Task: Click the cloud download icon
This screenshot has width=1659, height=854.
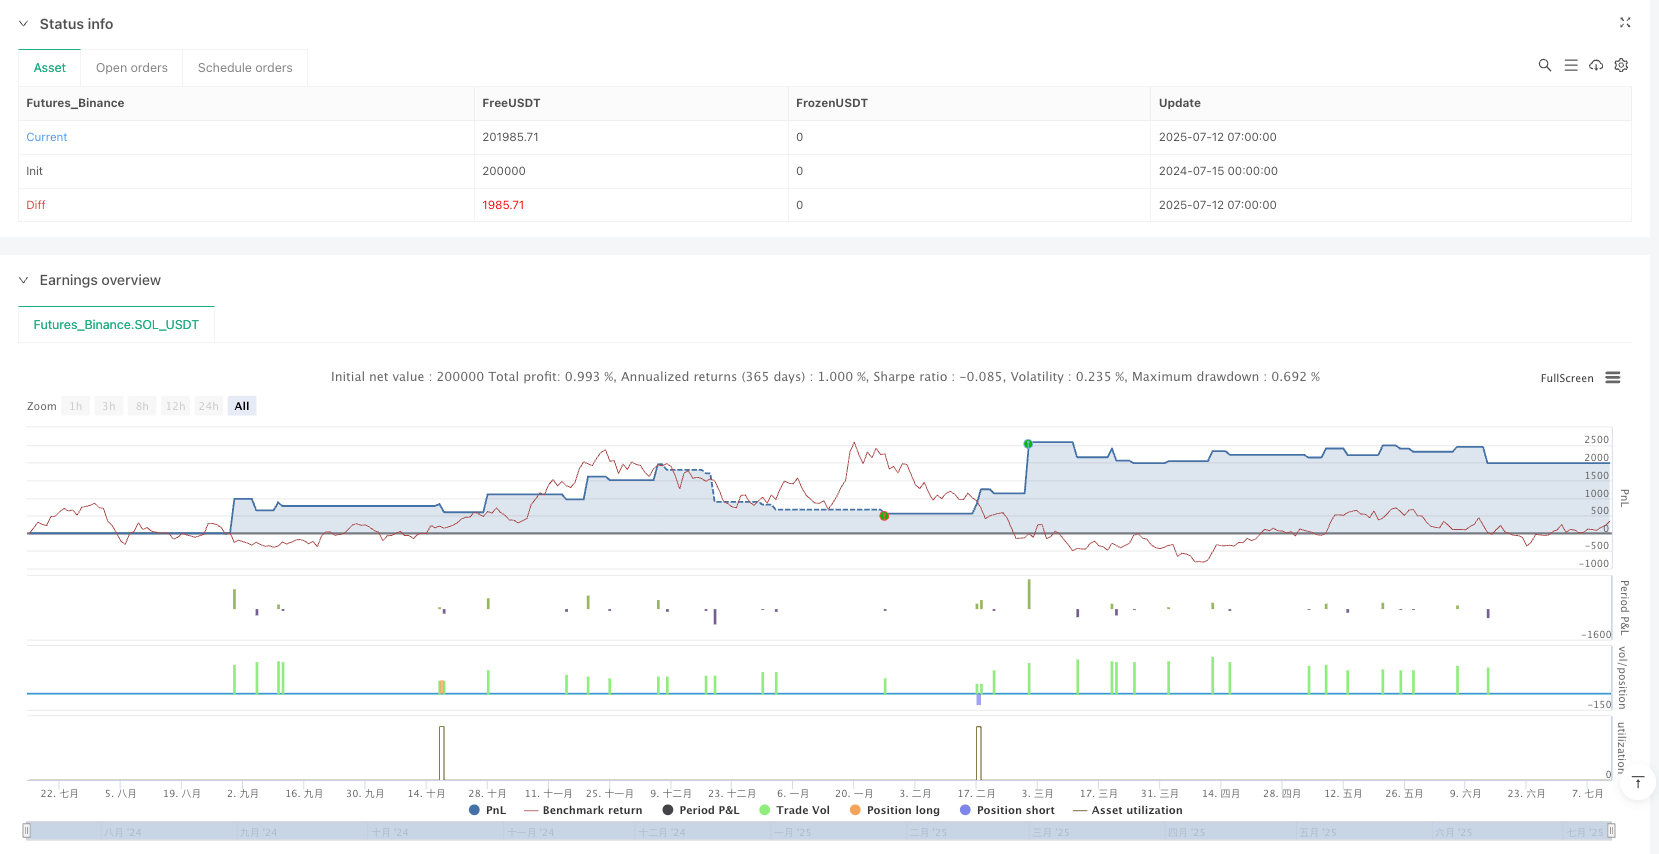Action: (x=1596, y=65)
